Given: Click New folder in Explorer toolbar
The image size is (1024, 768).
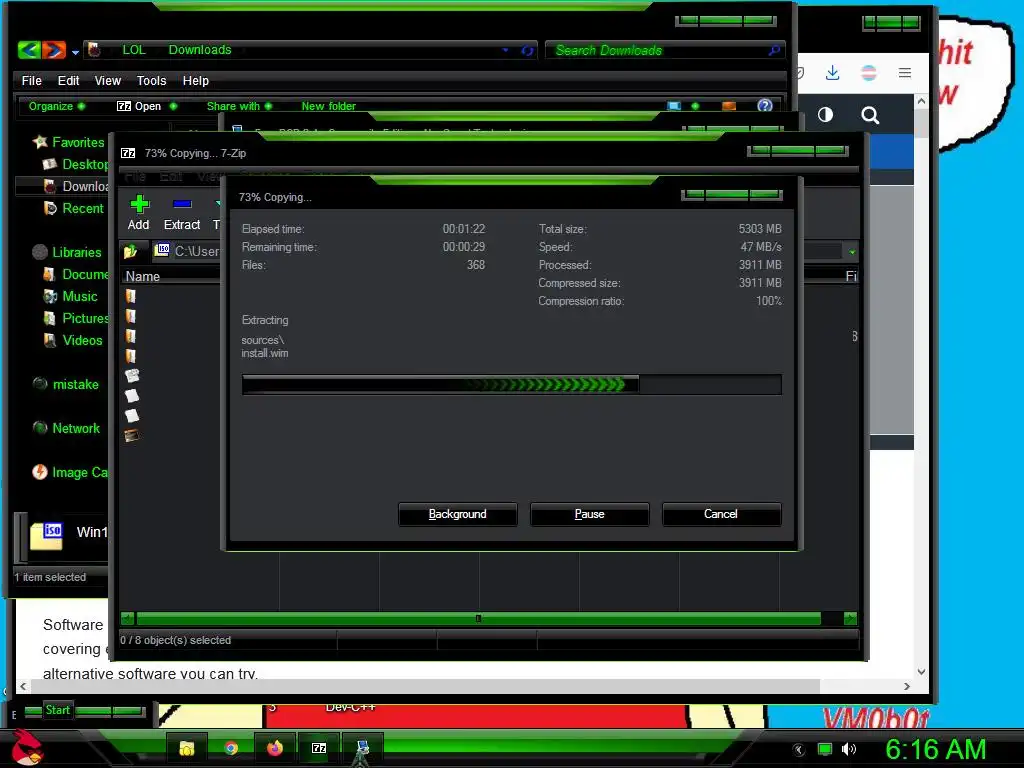Looking at the screenshot, I should pyautogui.click(x=328, y=106).
